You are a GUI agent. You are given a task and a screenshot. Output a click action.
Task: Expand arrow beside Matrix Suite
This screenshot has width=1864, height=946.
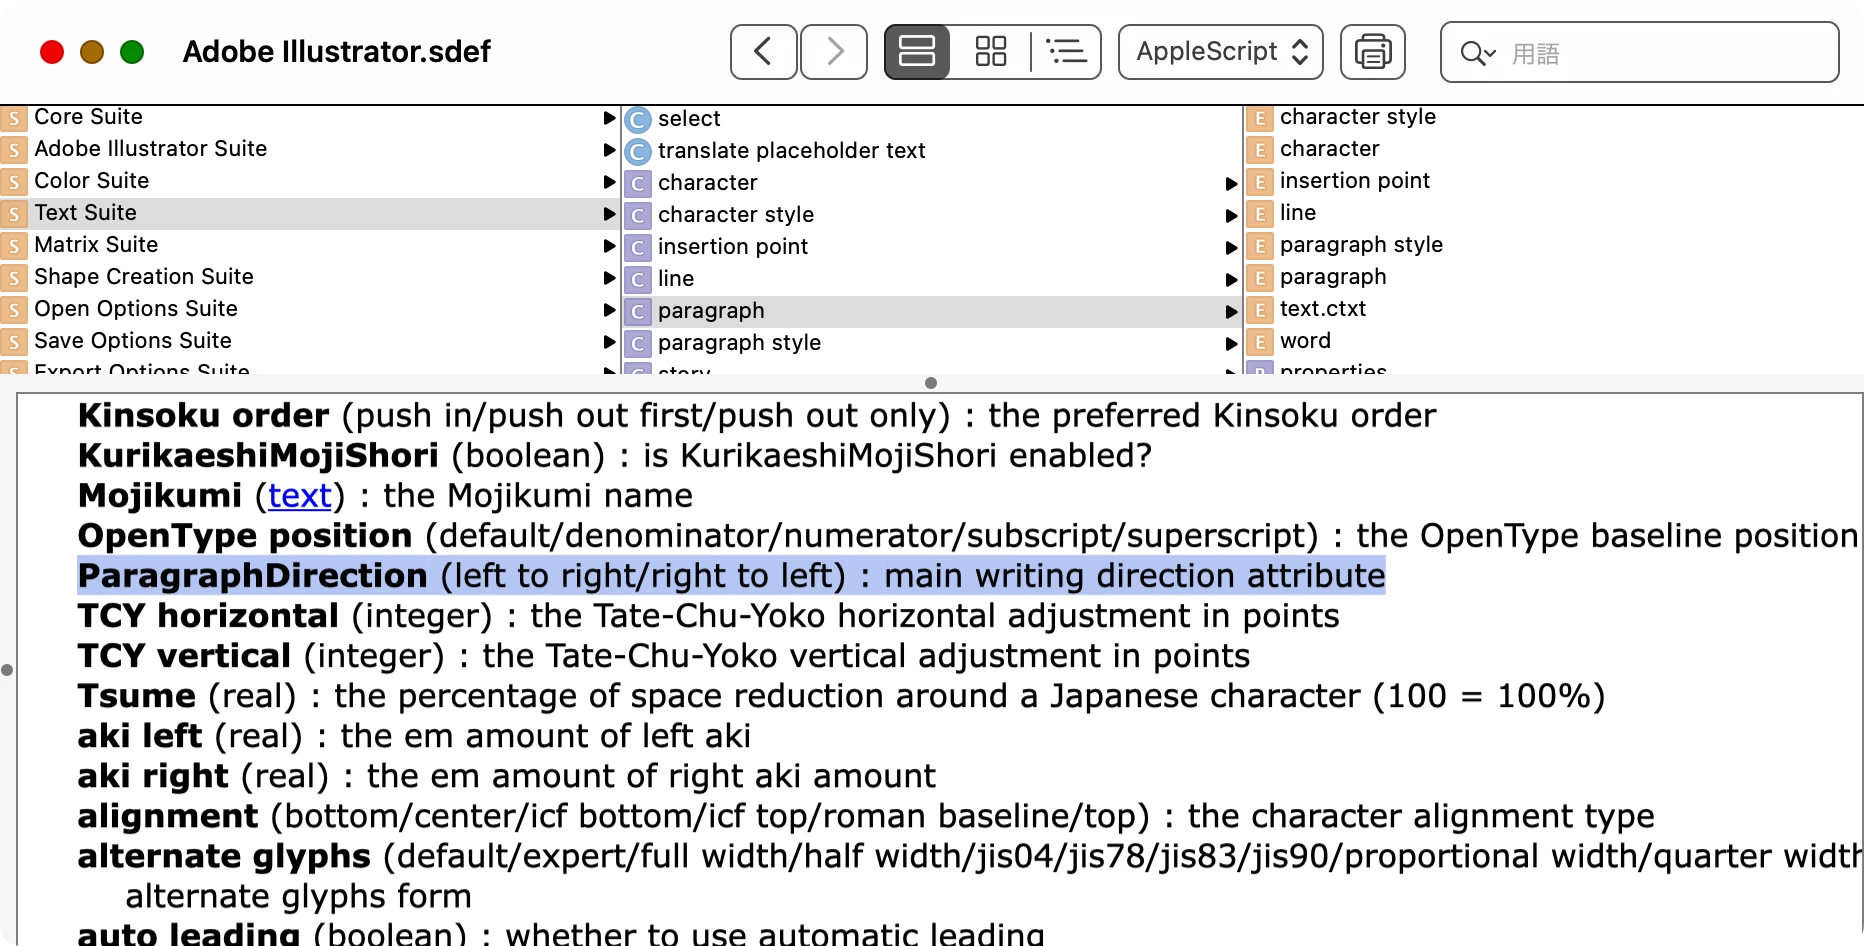point(609,246)
